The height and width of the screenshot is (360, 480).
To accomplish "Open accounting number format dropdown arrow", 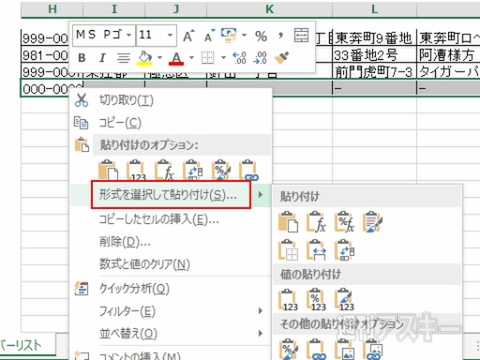I will pos(244,35).
